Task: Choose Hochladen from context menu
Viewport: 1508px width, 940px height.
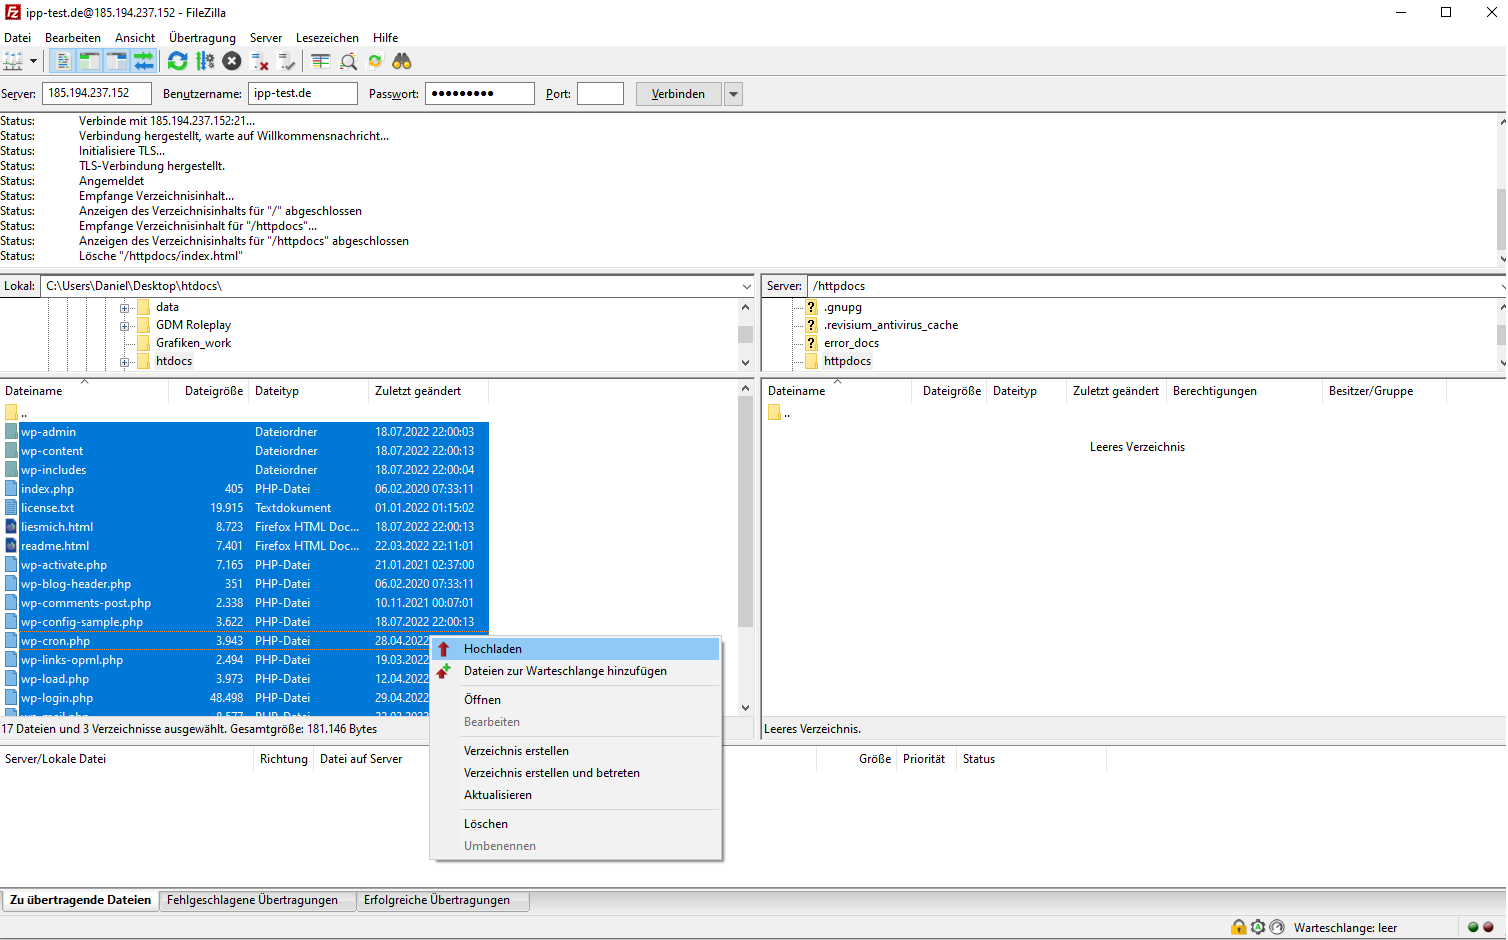Action: click(575, 649)
